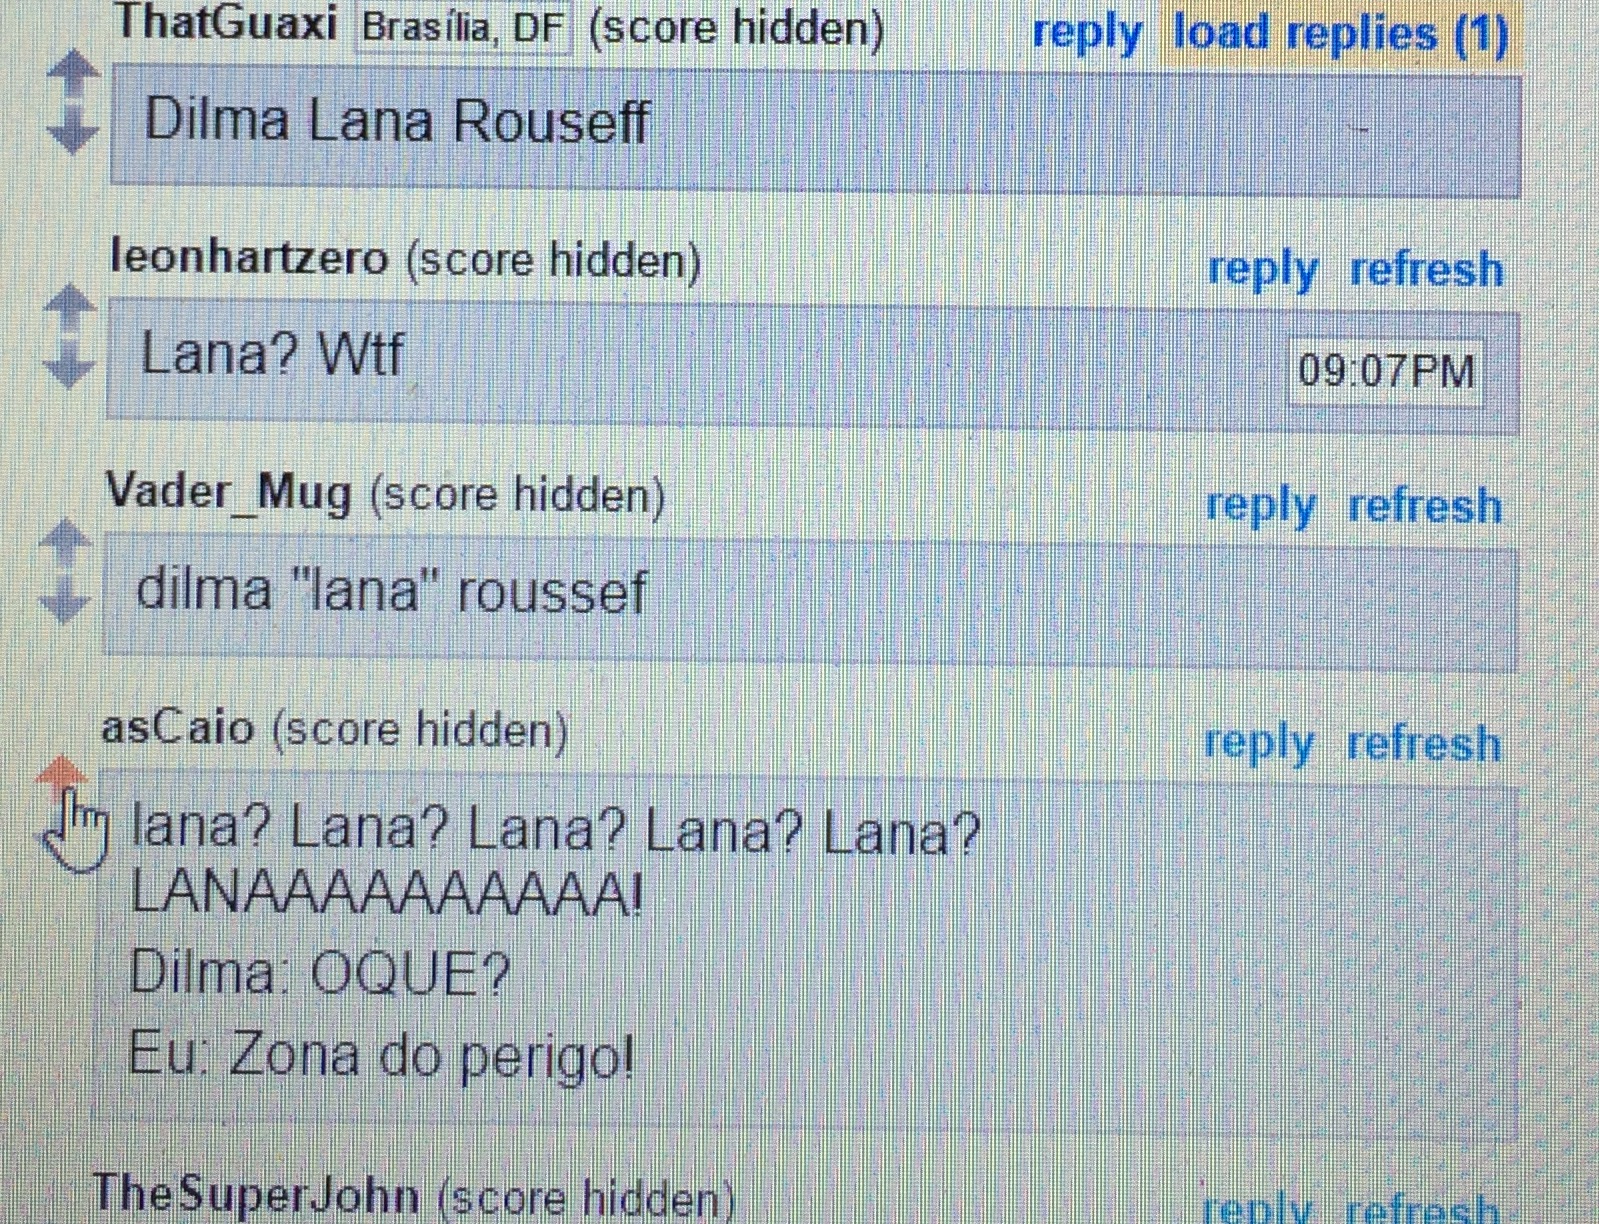The width and height of the screenshot is (1599, 1224).
Task: Open leonhartzero's username link
Action: (249, 258)
